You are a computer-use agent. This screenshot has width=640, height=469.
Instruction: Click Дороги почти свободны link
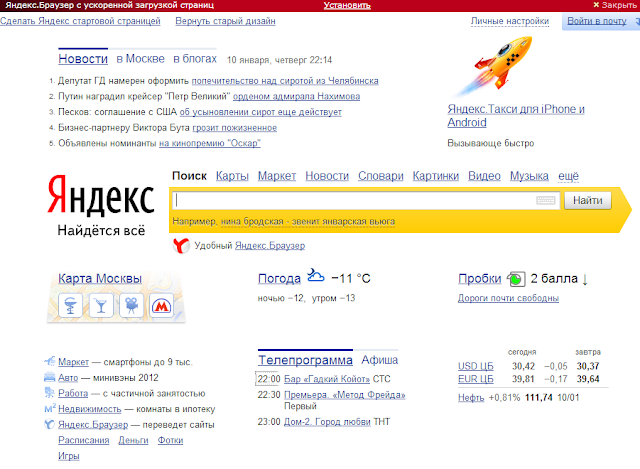508,298
